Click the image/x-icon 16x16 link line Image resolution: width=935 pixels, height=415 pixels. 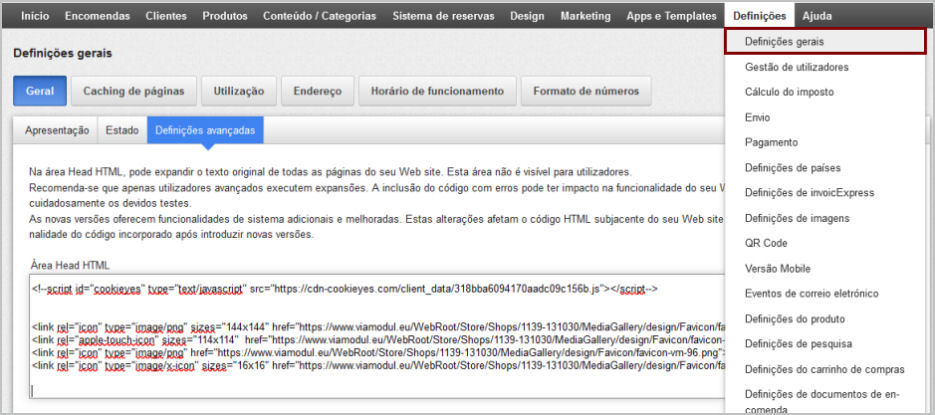point(378,365)
